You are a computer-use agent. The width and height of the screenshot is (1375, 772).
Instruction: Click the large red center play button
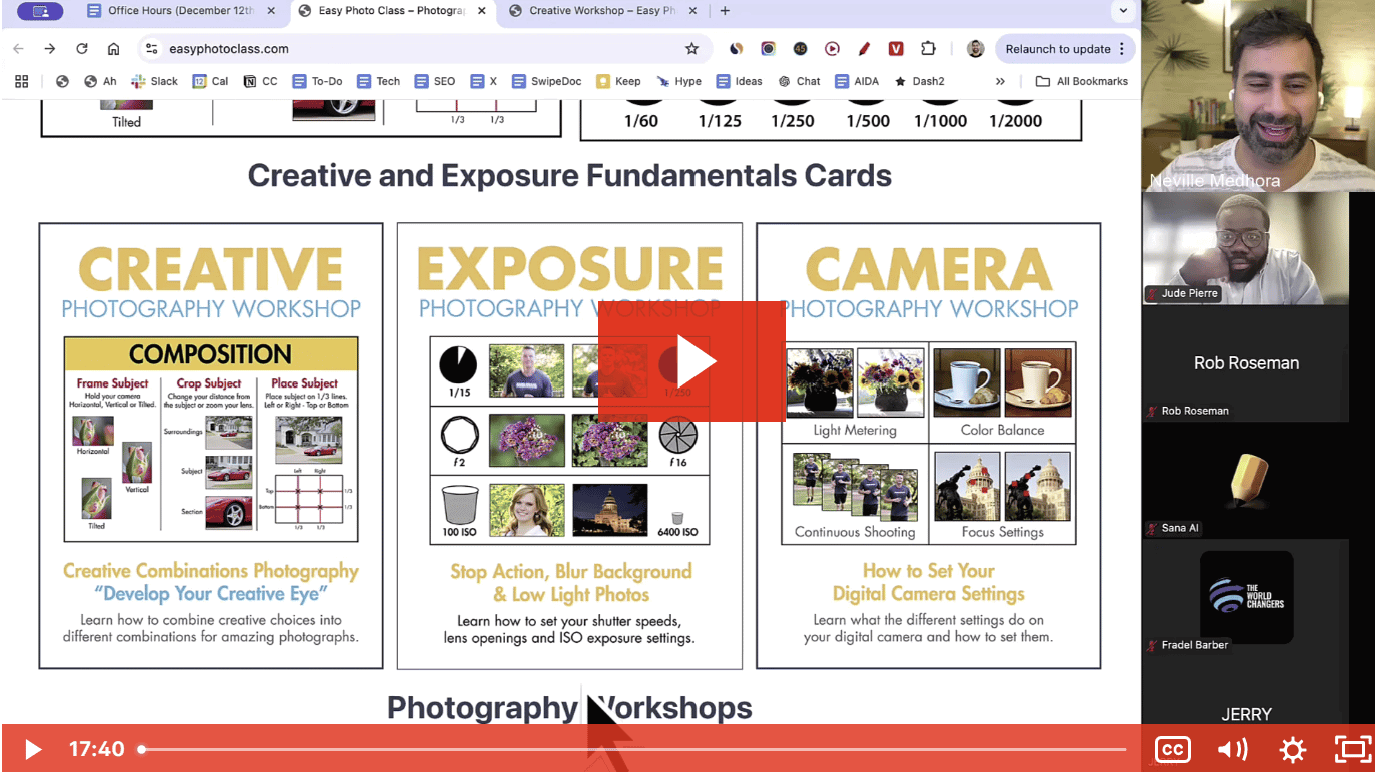coord(692,361)
